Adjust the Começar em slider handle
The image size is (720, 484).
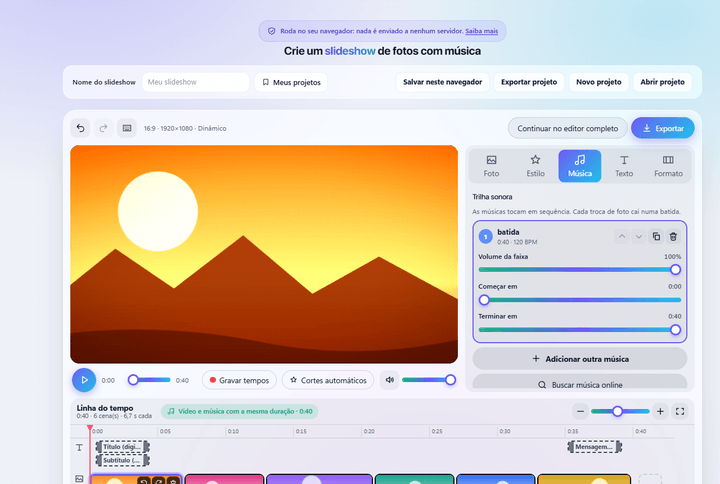pyautogui.click(x=484, y=300)
